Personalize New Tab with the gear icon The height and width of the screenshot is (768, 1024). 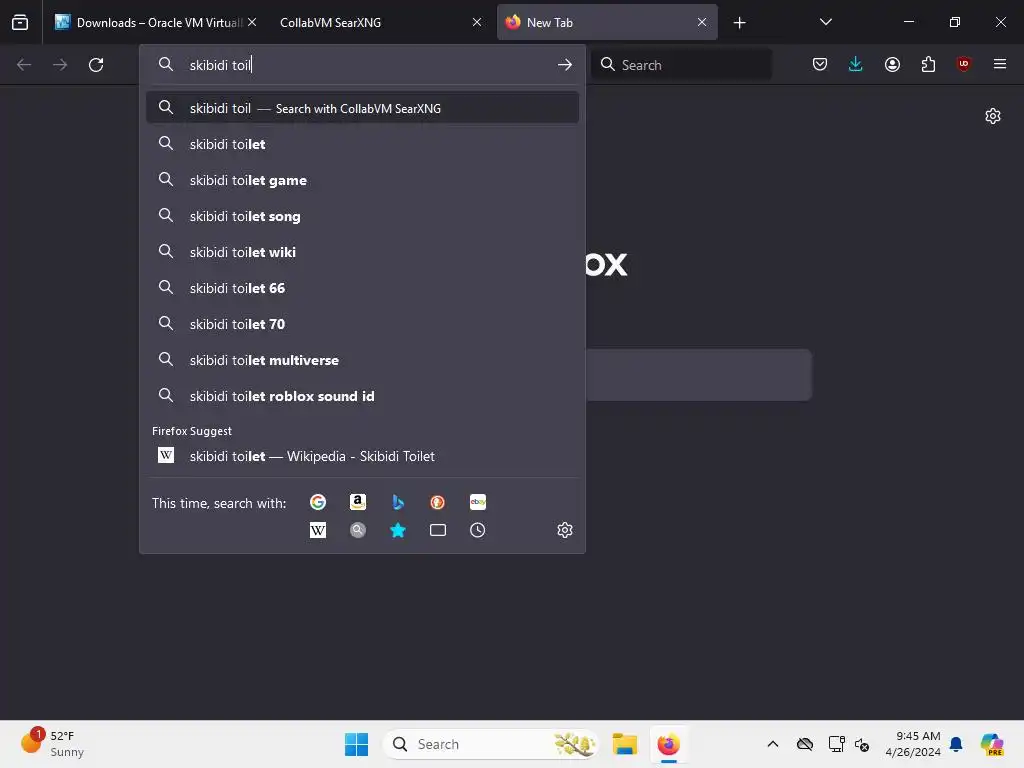point(993,116)
